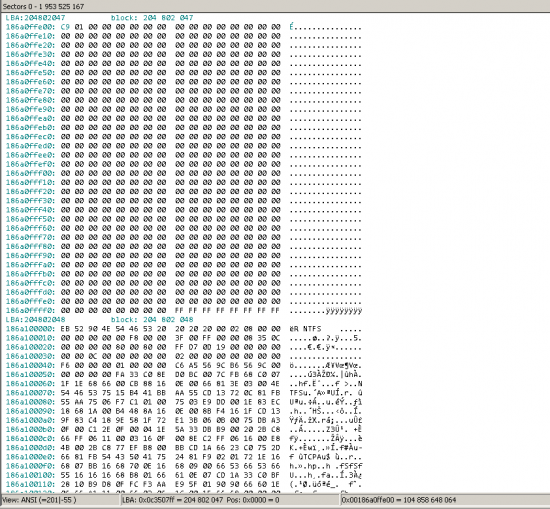Click the ÿÿÿÿÿÿÿÿ characters in text column
550x509 pixels.
click(x=344, y=310)
